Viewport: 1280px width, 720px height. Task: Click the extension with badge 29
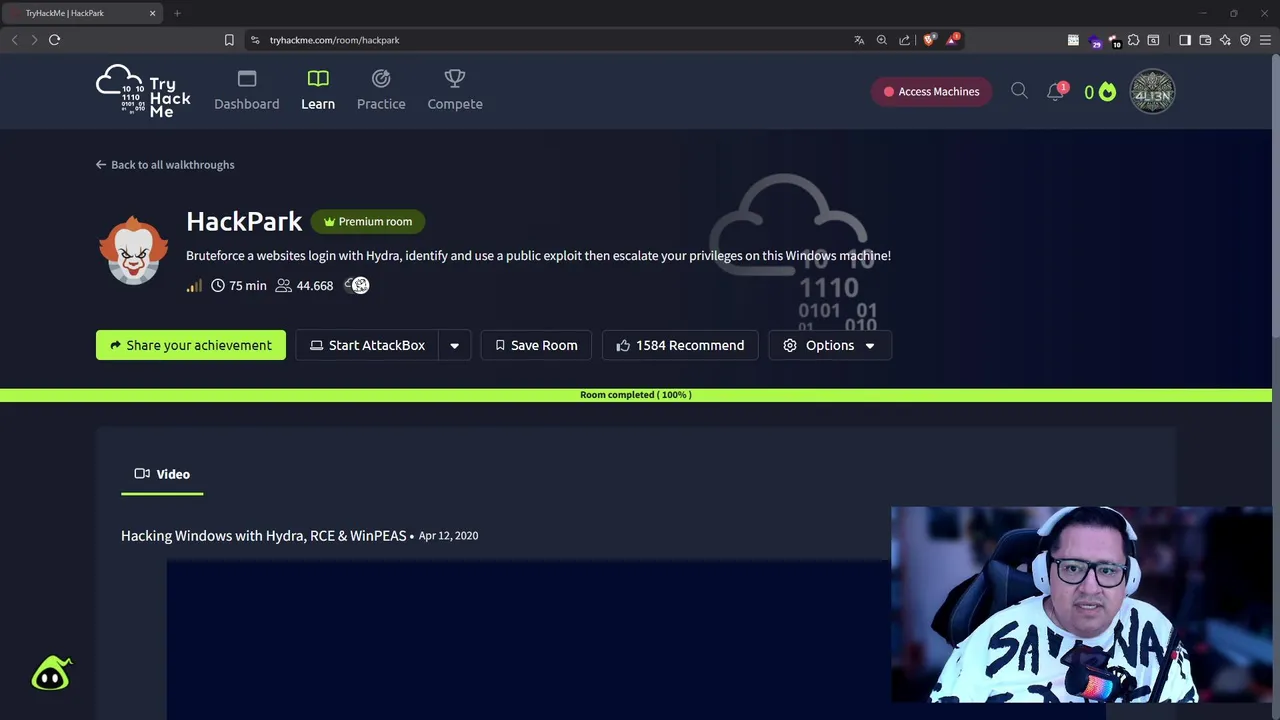point(1094,41)
